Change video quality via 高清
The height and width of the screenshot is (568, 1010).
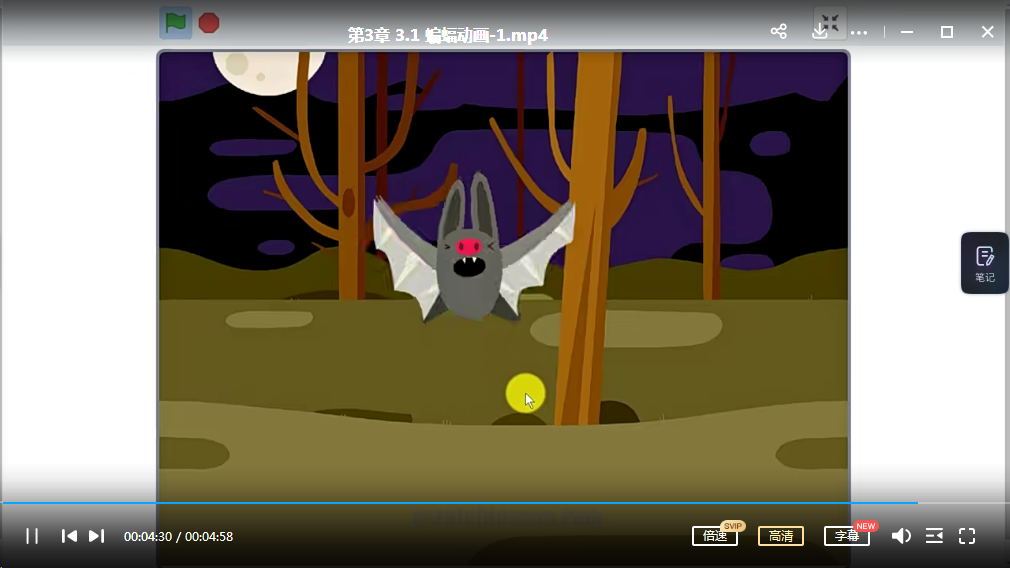780,536
